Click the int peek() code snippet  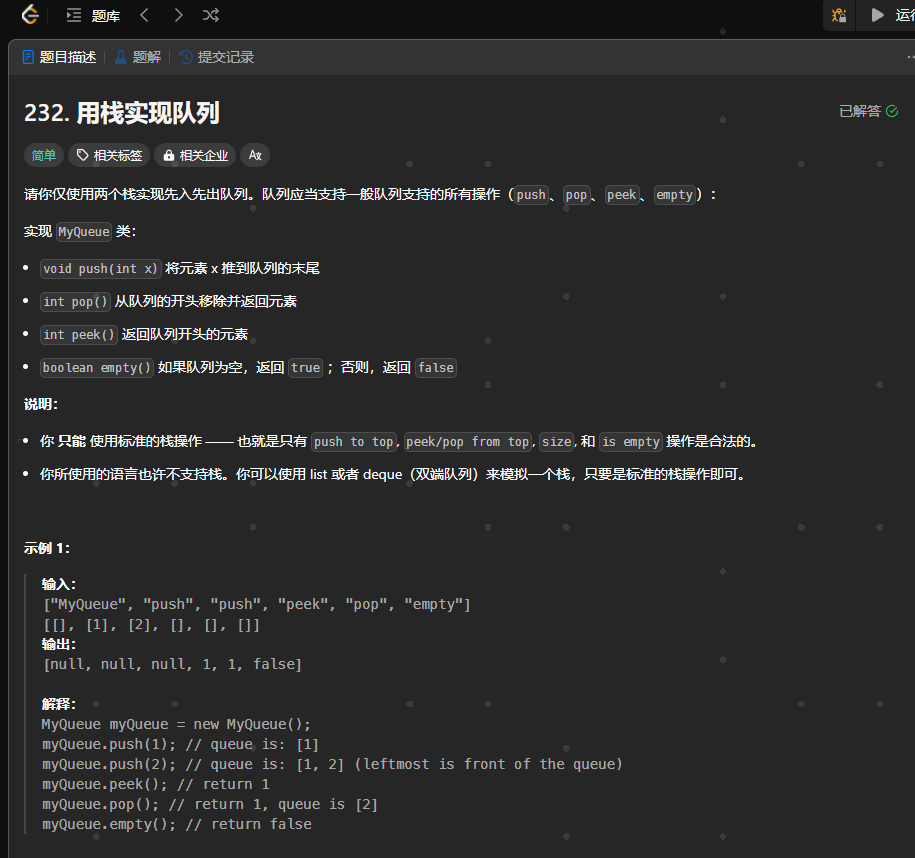coord(79,334)
